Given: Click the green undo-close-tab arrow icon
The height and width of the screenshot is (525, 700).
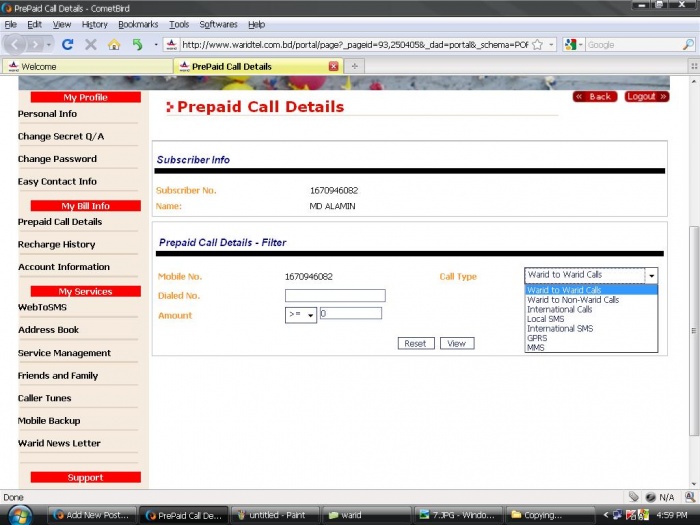Looking at the screenshot, I should tap(138, 45).
